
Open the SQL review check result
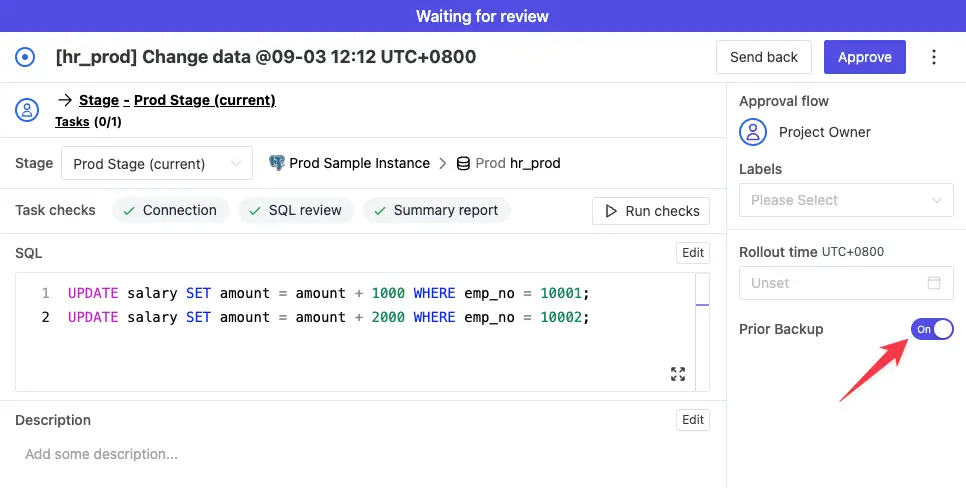click(x=296, y=210)
